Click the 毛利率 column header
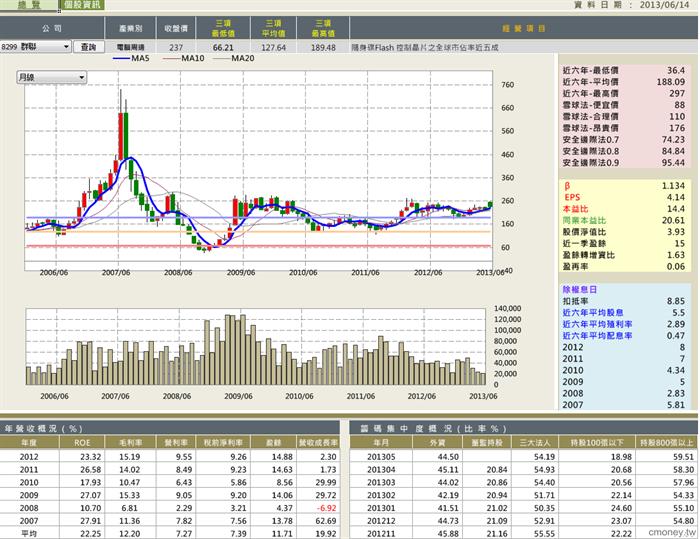 coord(130,443)
